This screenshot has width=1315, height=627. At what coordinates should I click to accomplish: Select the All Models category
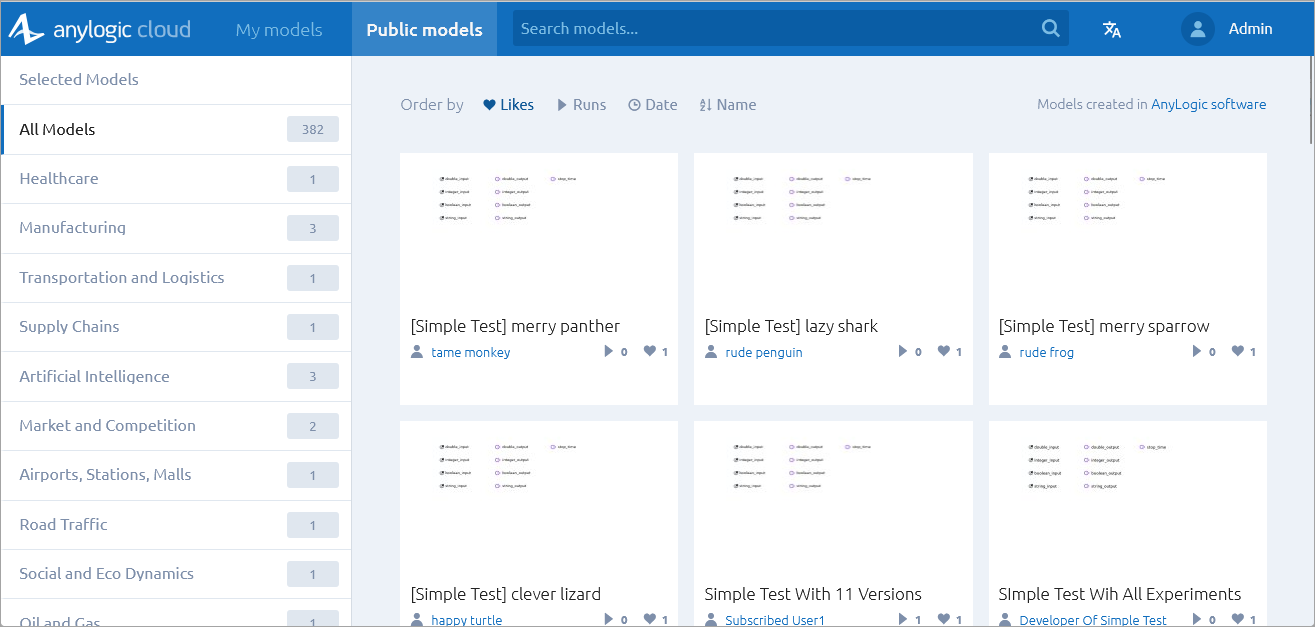click(x=176, y=130)
